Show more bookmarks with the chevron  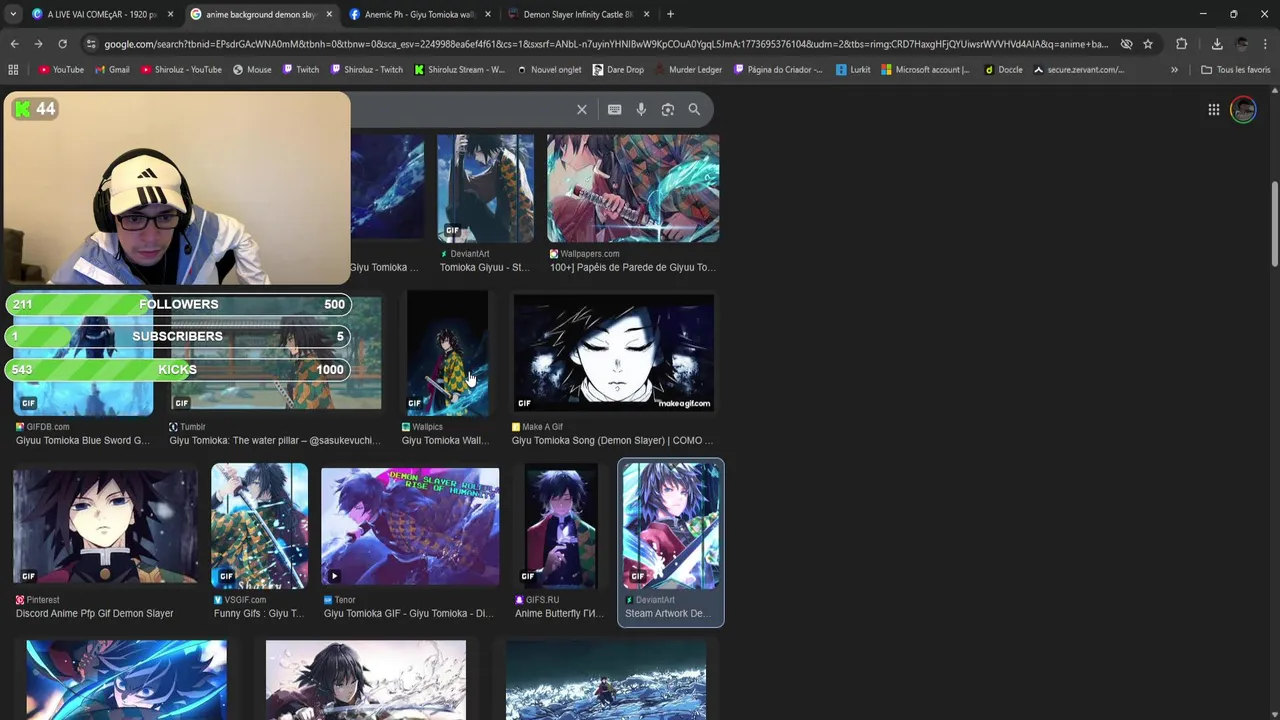tap(1174, 70)
